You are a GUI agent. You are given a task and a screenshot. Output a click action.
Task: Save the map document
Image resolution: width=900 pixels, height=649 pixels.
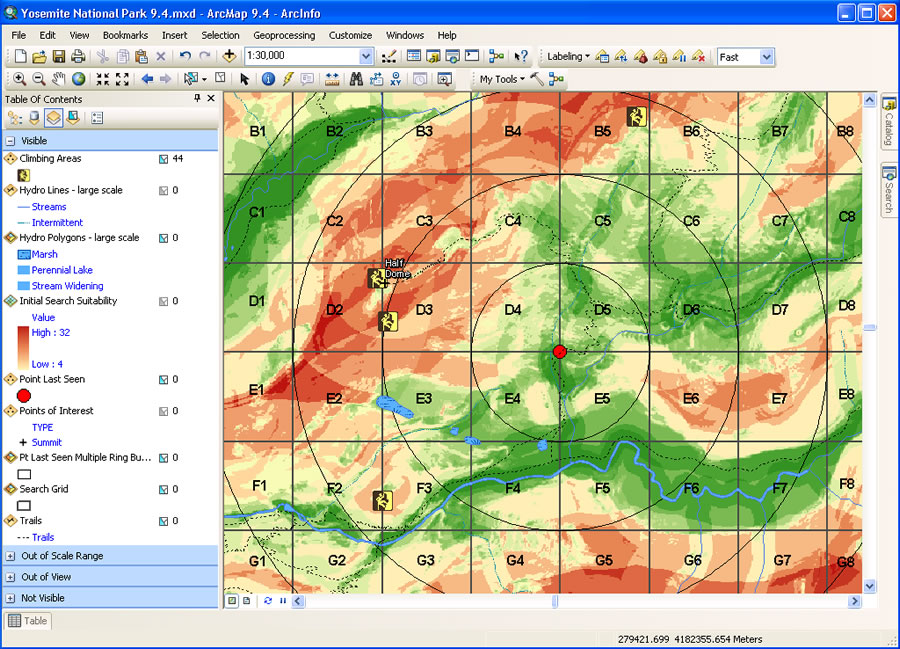(59, 57)
